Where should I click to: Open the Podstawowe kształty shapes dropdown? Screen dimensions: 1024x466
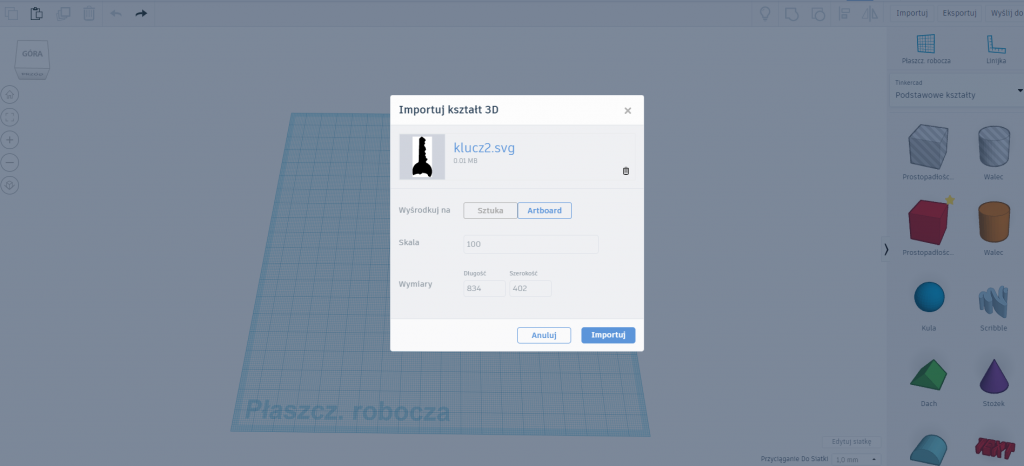[956, 89]
